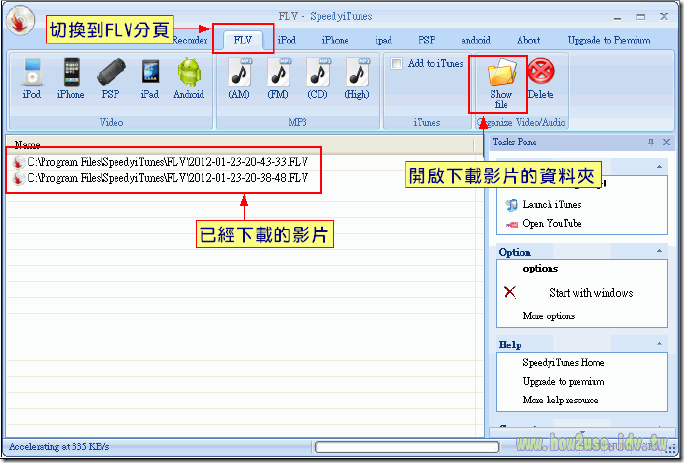Click the Launch iTunes link
Screen dimensions: 684x463
click(551, 205)
